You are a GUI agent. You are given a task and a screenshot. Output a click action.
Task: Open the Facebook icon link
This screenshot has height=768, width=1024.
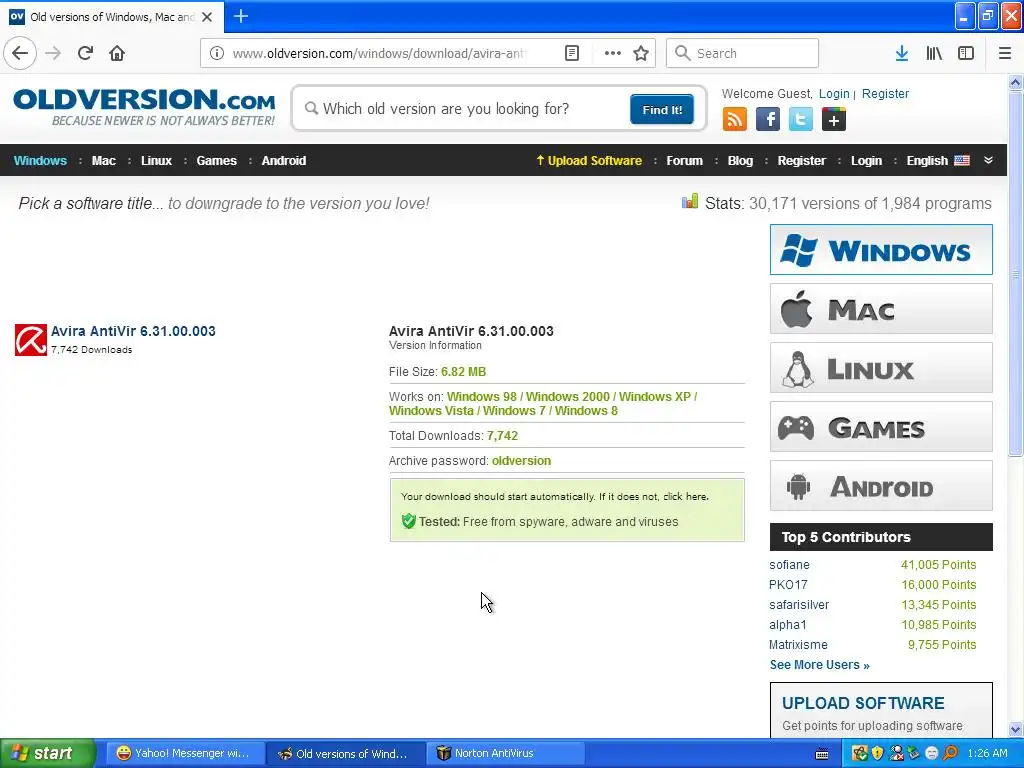pyautogui.click(x=768, y=120)
